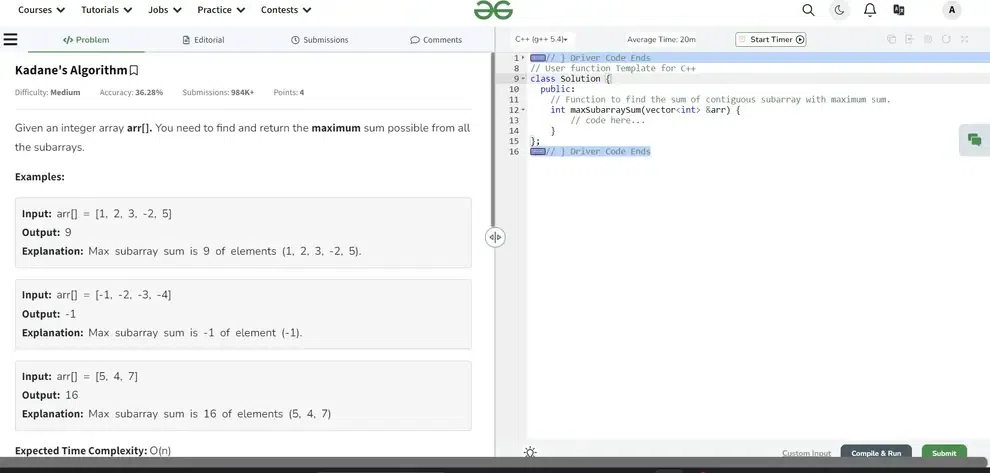Screen dimensions: 990x473
Task: Open the Tutorials dropdown
Action: [x=107, y=10]
